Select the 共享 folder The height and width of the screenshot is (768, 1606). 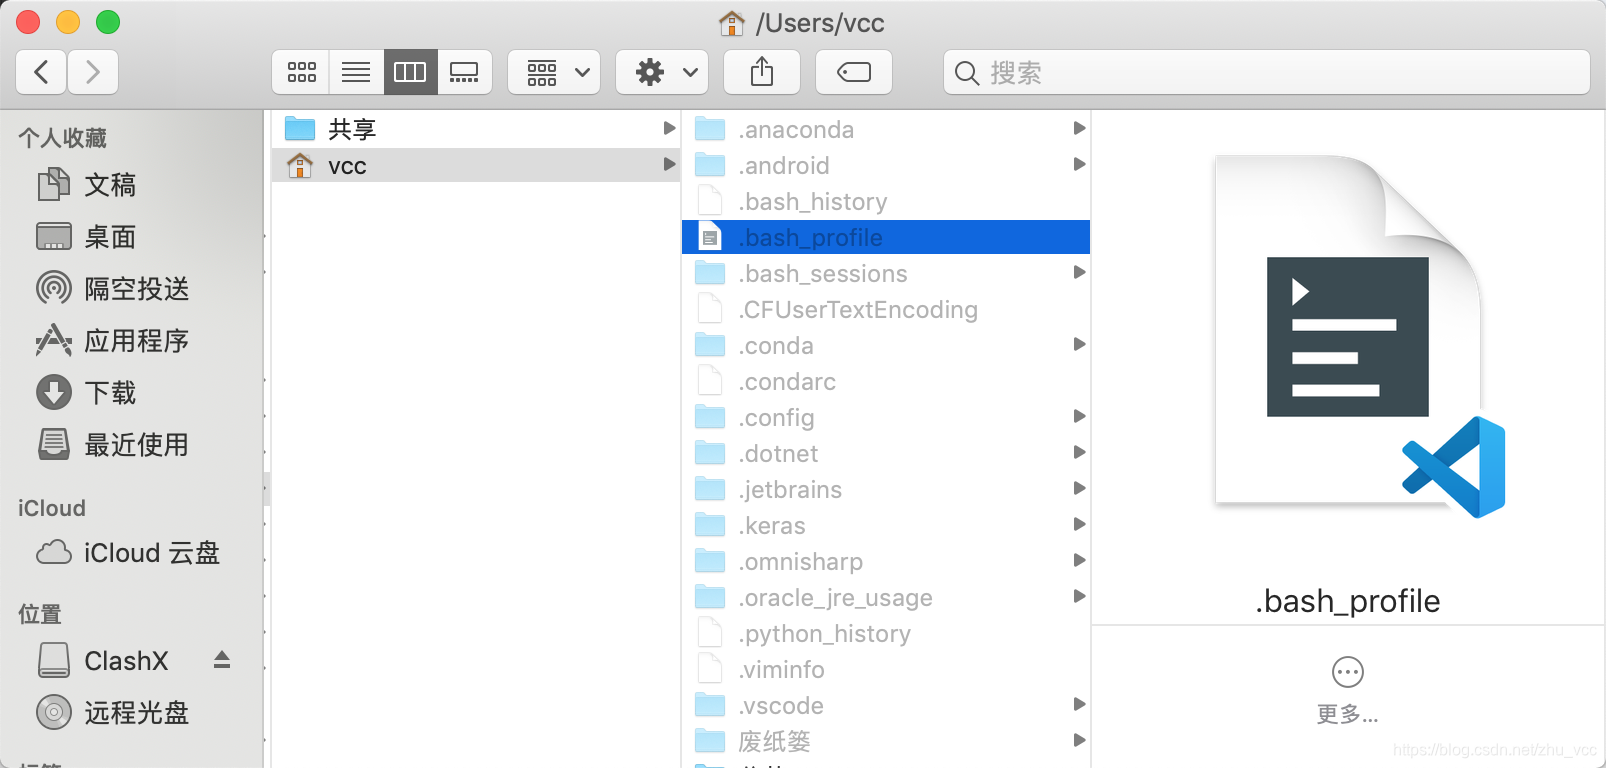tap(476, 129)
